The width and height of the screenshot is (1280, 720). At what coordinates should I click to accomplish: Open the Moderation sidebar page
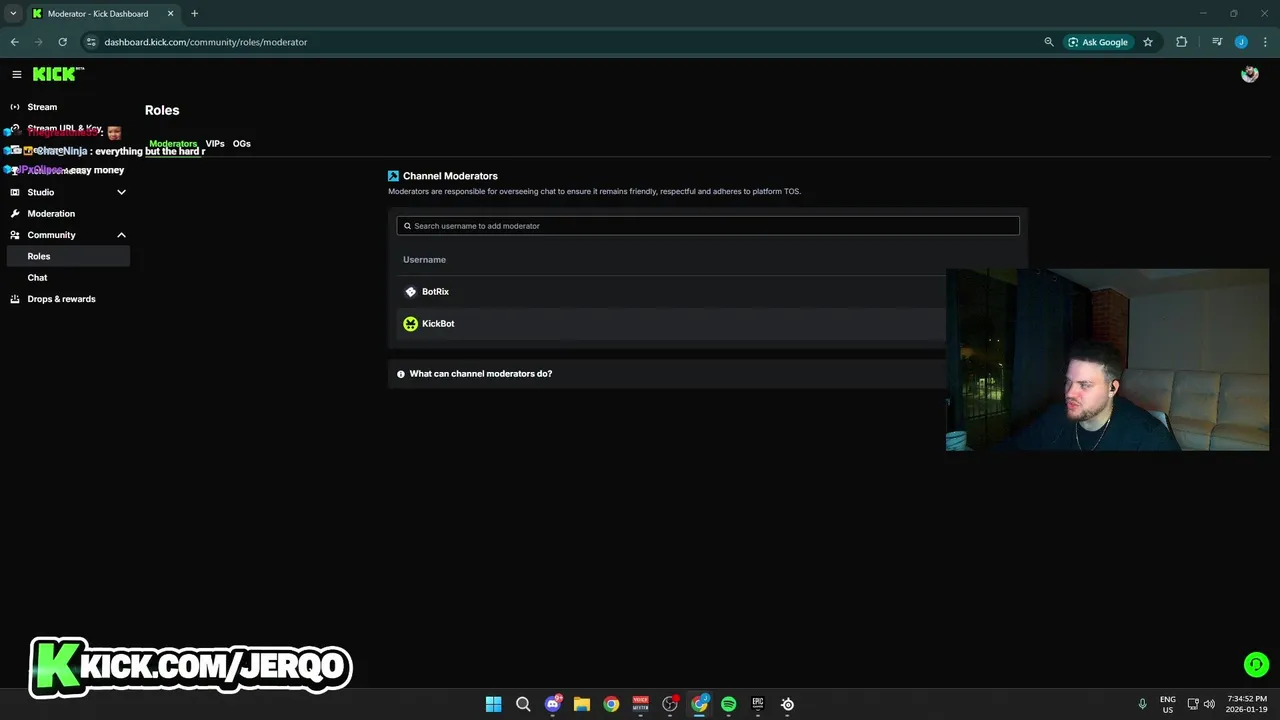tap(51, 214)
